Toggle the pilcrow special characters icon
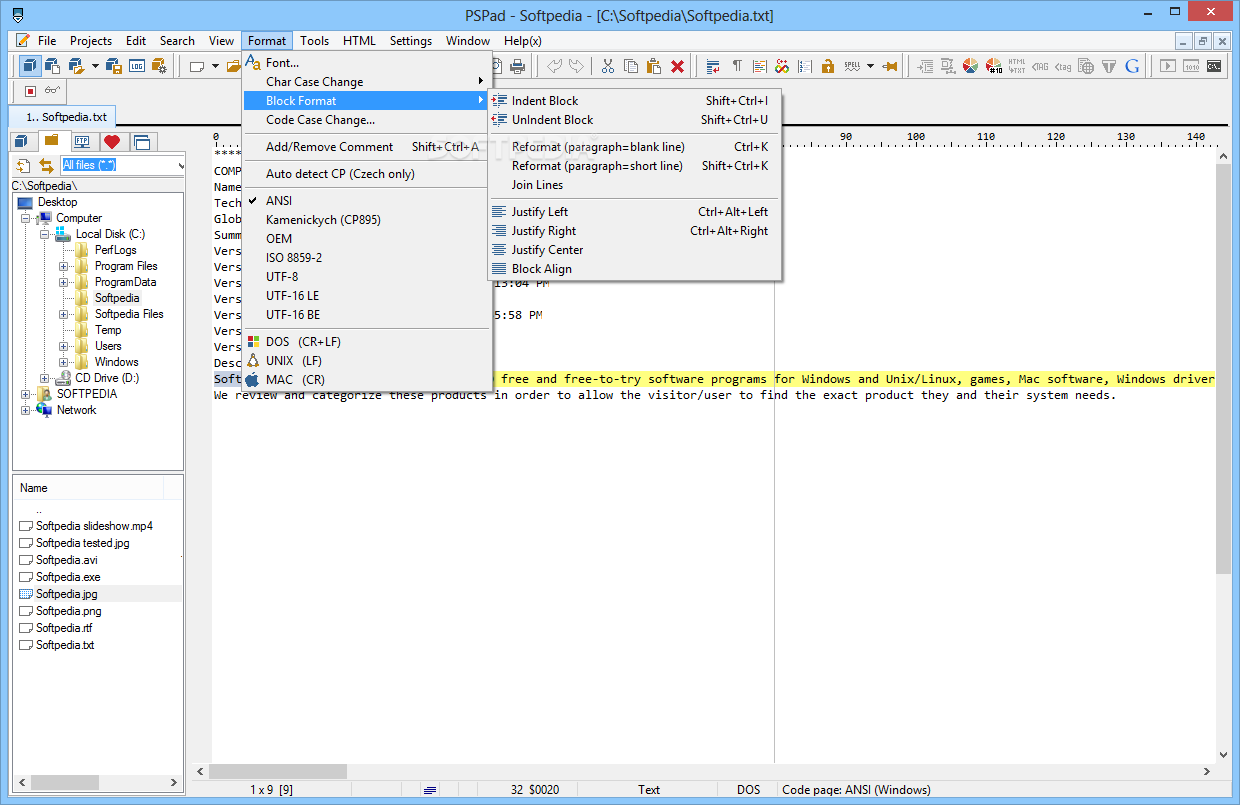This screenshot has width=1240, height=805. coord(737,66)
